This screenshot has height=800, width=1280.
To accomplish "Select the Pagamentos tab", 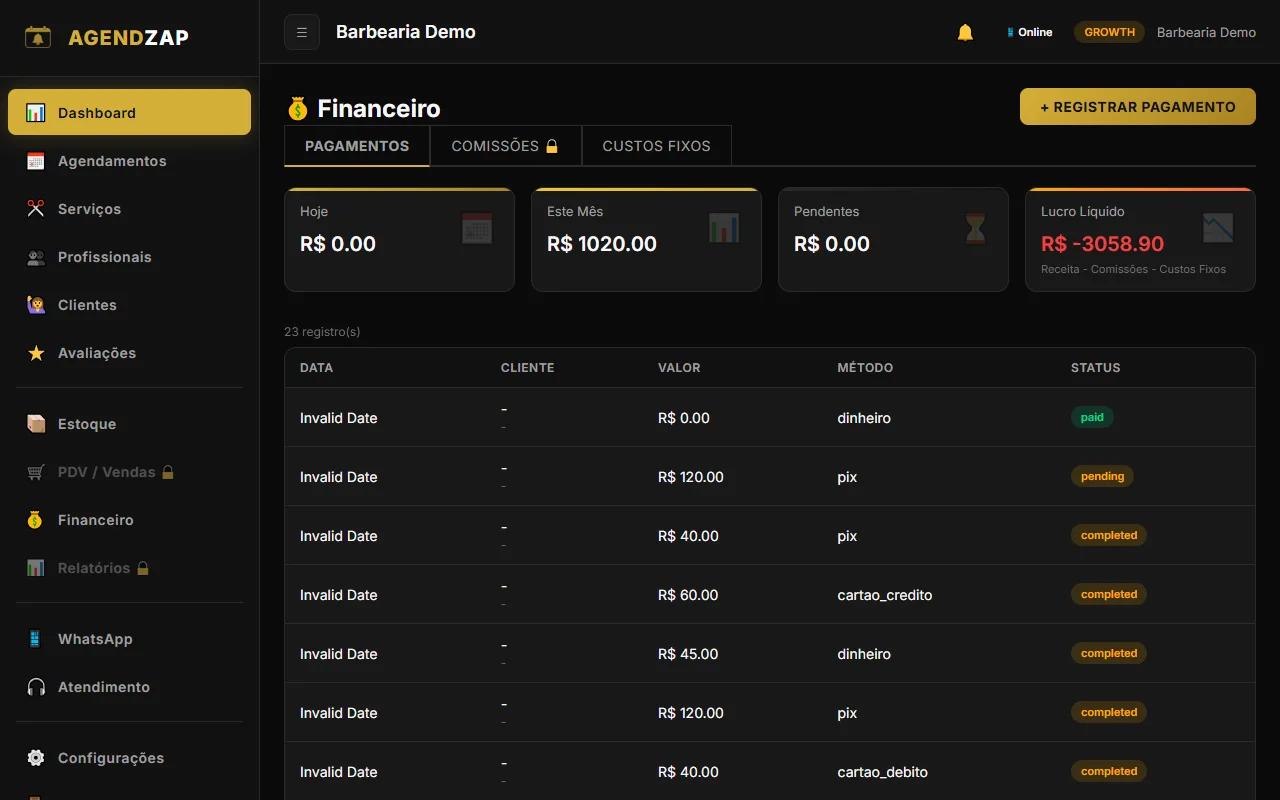I will [357, 146].
